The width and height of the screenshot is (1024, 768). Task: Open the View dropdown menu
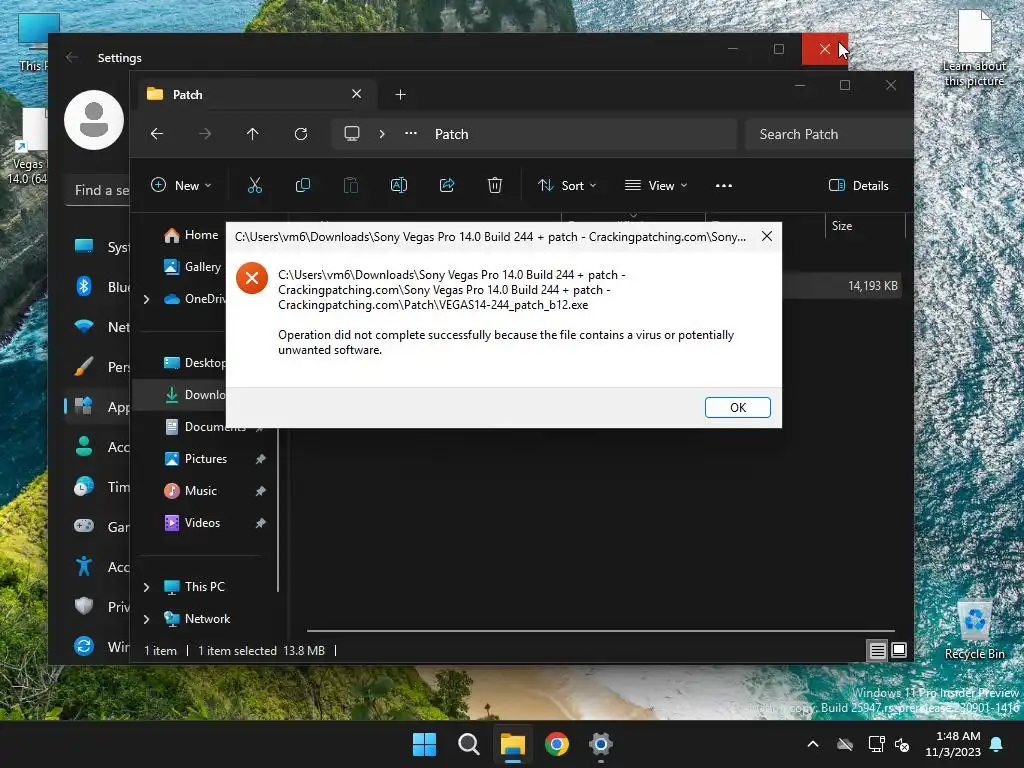click(656, 185)
